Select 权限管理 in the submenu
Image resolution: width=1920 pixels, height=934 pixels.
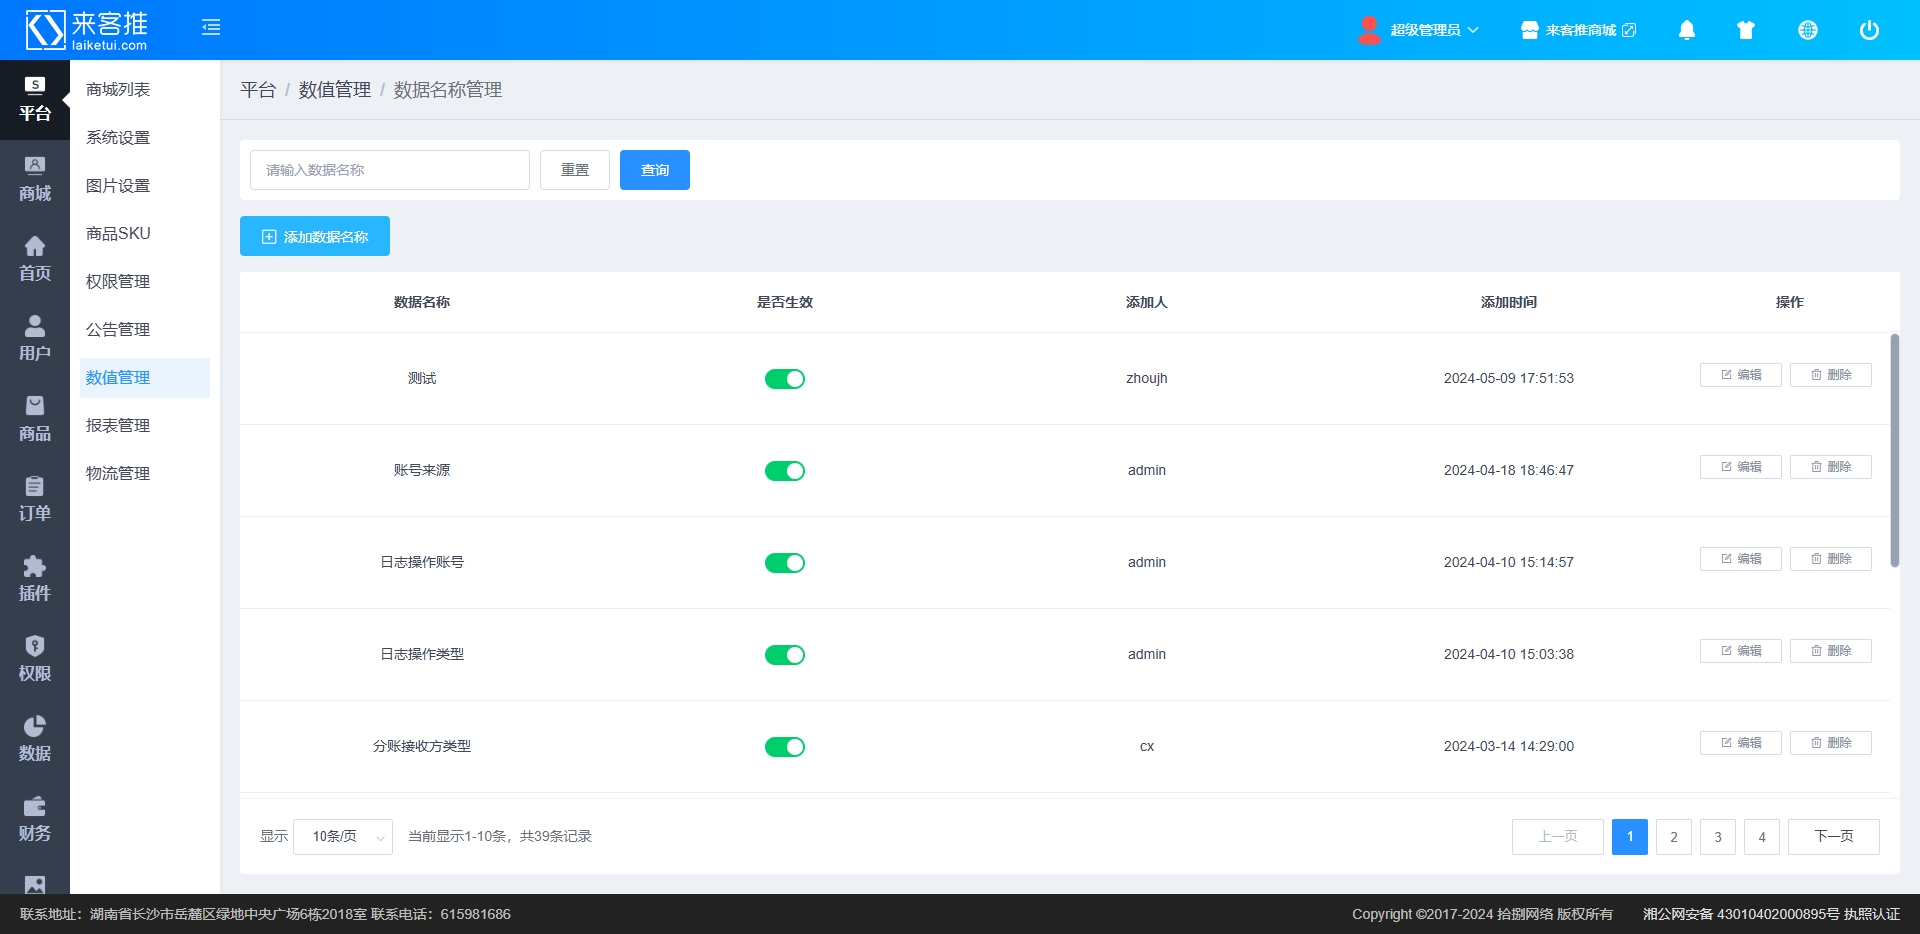point(118,282)
